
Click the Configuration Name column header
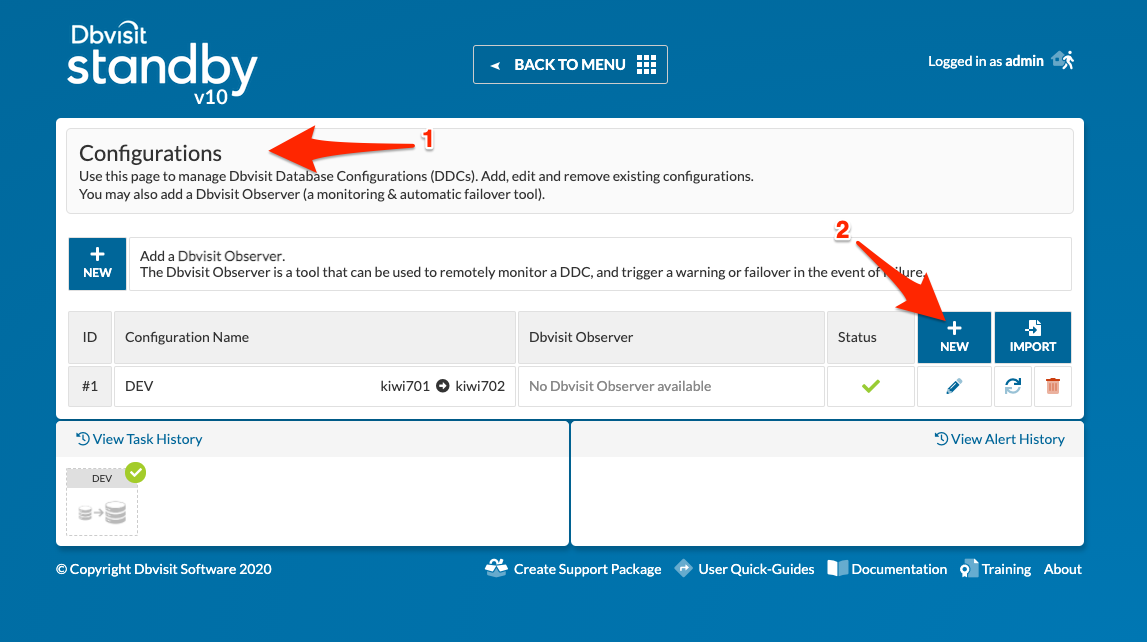coord(315,337)
